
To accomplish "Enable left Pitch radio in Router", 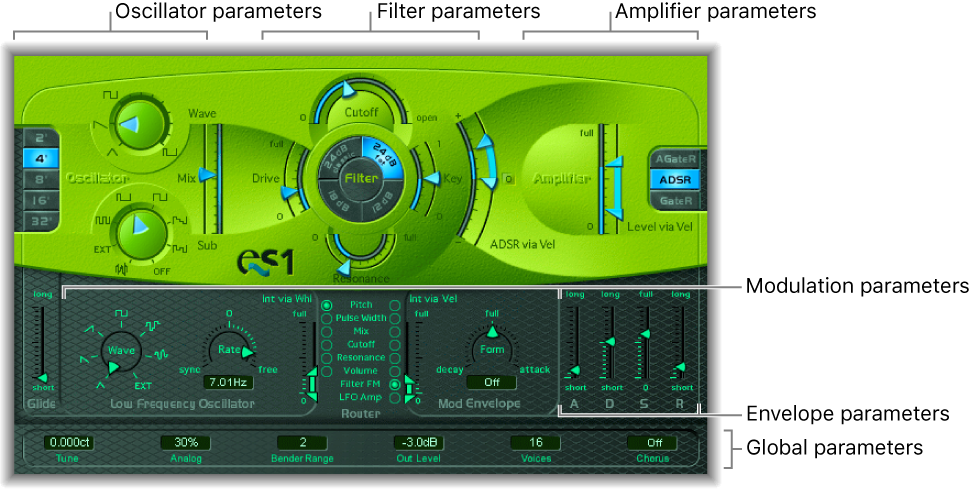I will click(x=326, y=305).
